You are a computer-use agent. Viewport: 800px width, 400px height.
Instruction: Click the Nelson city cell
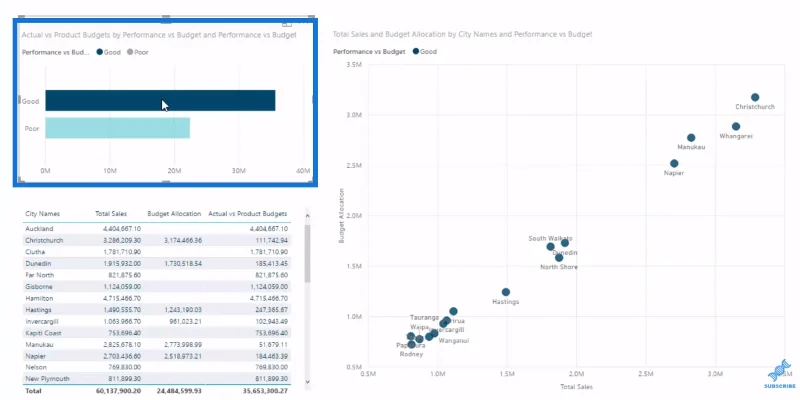click(x=35, y=367)
